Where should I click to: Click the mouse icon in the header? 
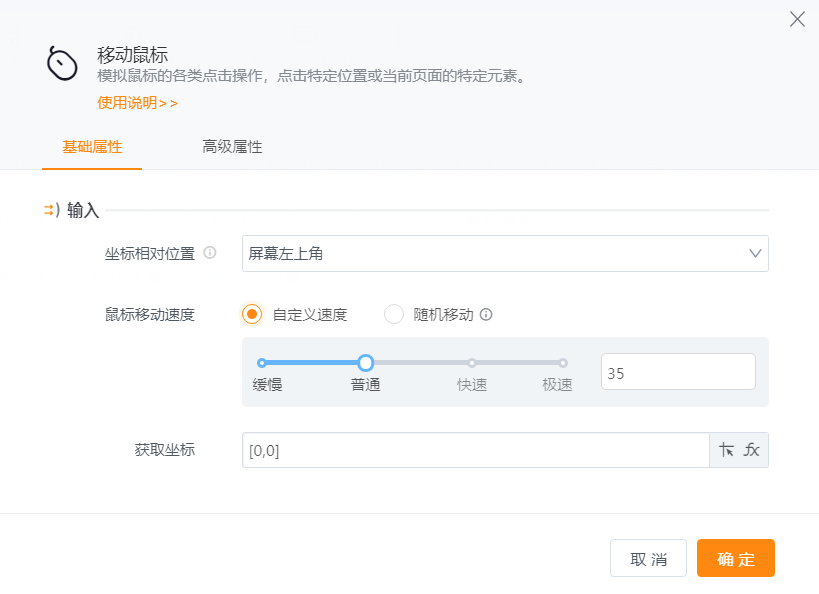pos(62,64)
